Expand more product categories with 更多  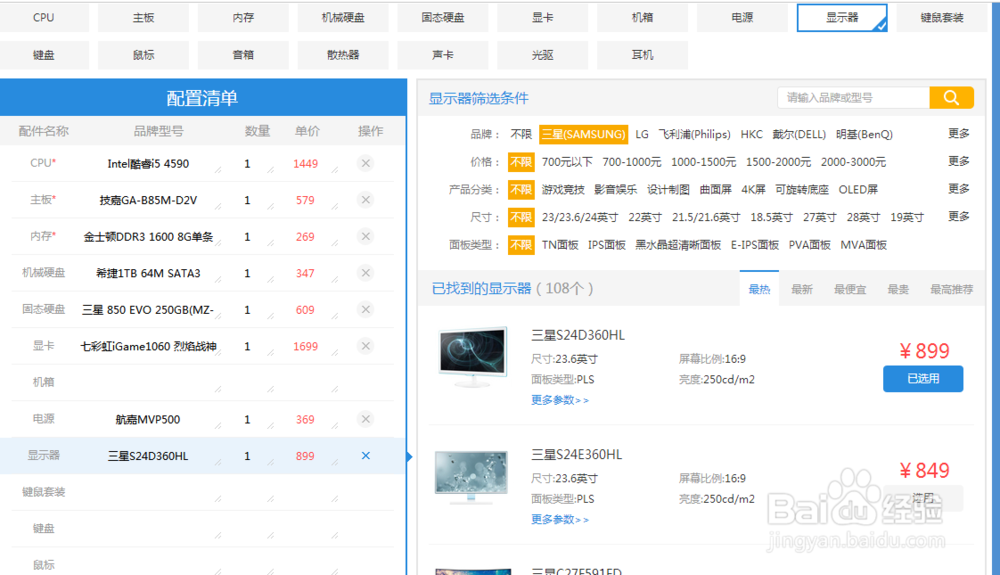[x=959, y=189]
